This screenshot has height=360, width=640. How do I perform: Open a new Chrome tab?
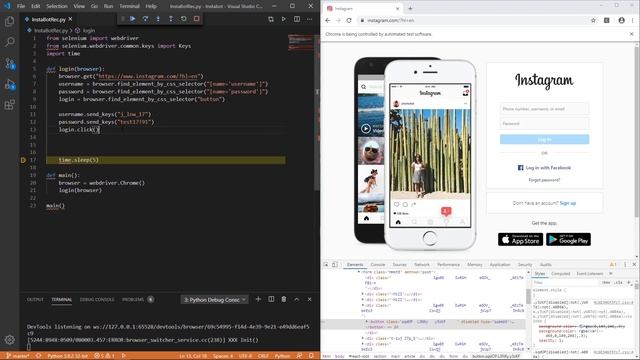[410, 8]
